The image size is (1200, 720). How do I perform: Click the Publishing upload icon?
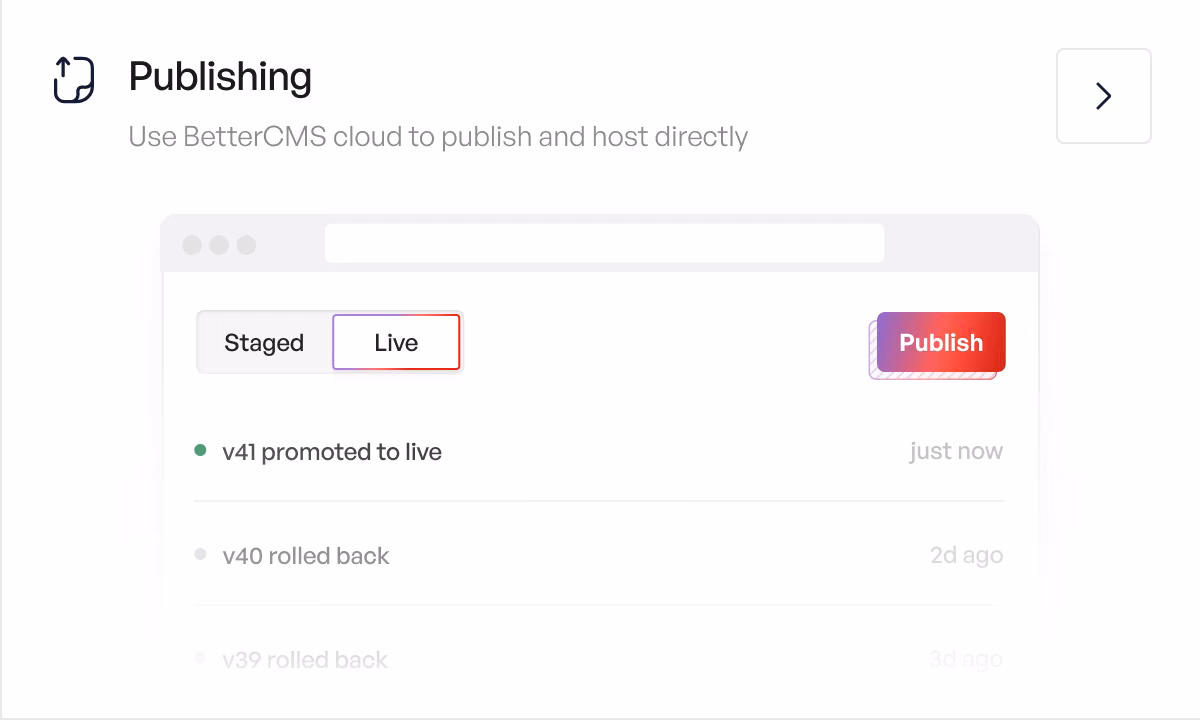(x=74, y=80)
